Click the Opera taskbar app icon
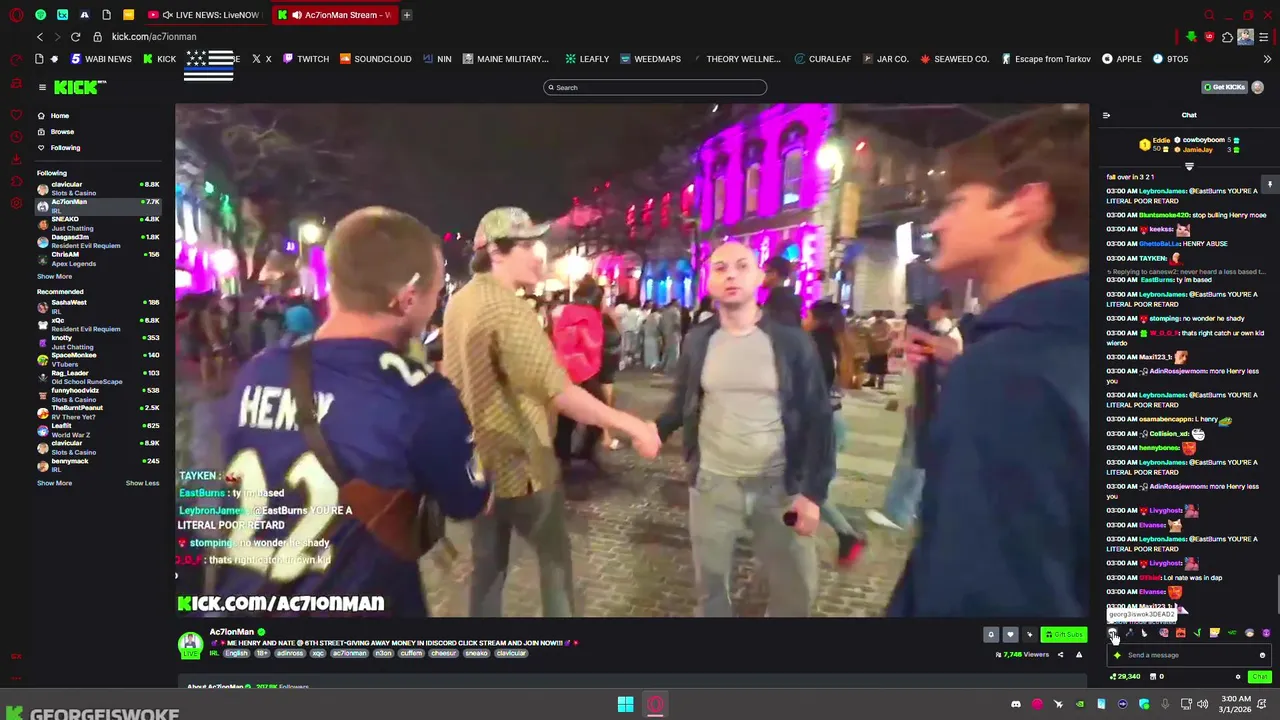The width and height of the screenshot is (1280, 720). tap(655, 704)
